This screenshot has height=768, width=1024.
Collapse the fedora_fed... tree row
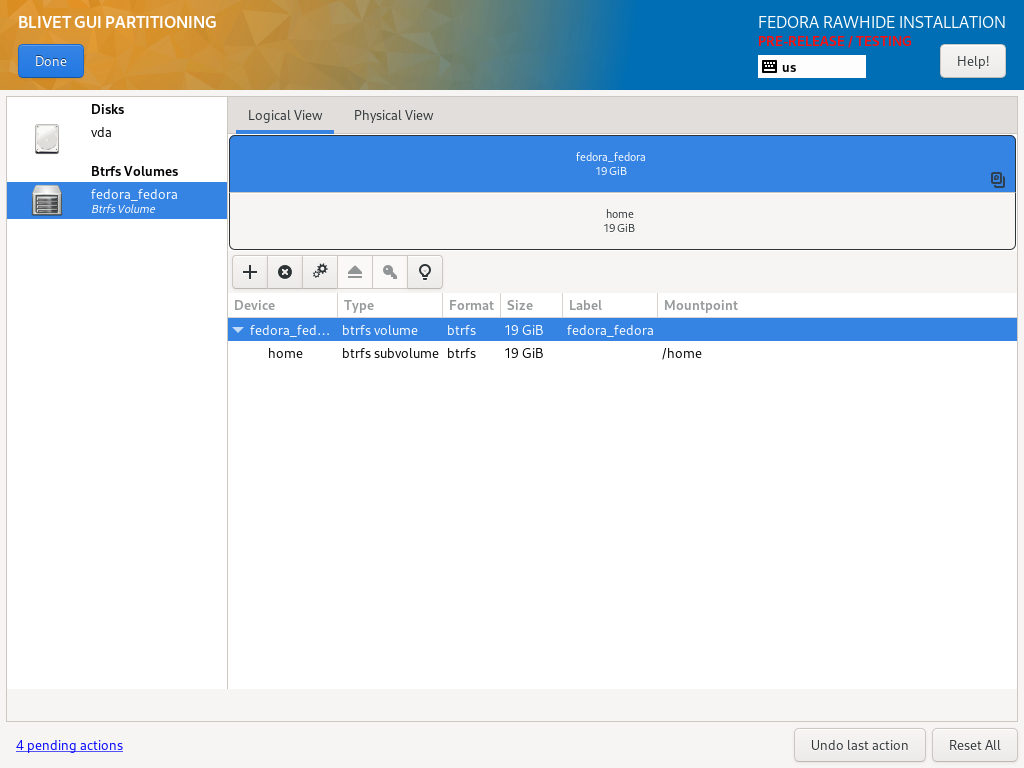click(x=238, y=330)
